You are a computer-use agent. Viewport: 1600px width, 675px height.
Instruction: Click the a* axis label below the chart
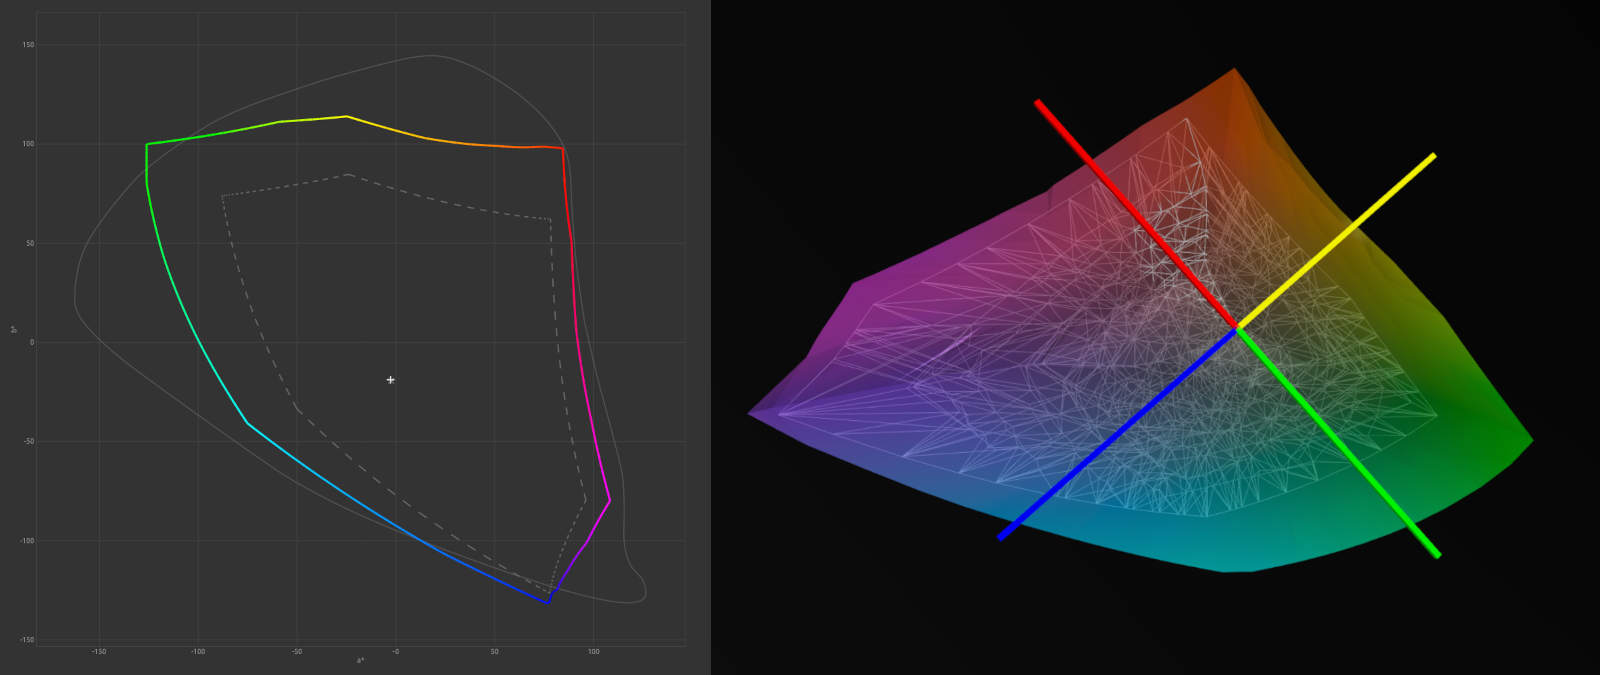point(360,660)
